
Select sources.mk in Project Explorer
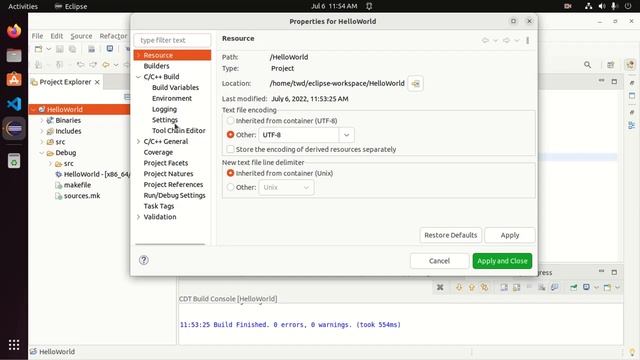click(82, 196)
